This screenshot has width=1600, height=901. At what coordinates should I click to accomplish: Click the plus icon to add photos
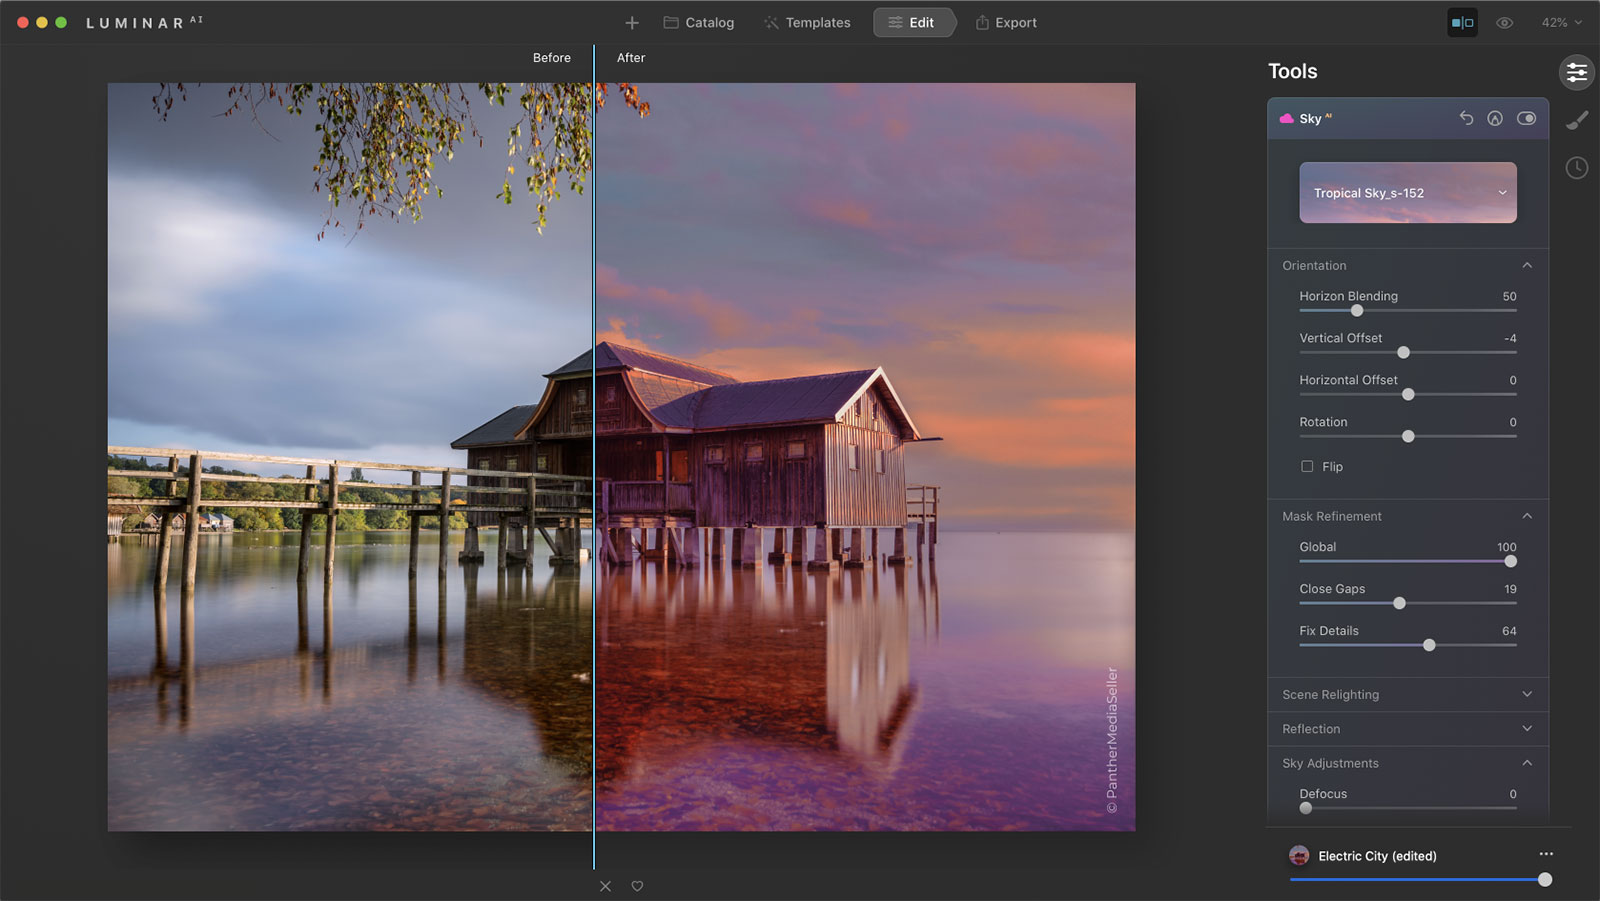(632, 23)
